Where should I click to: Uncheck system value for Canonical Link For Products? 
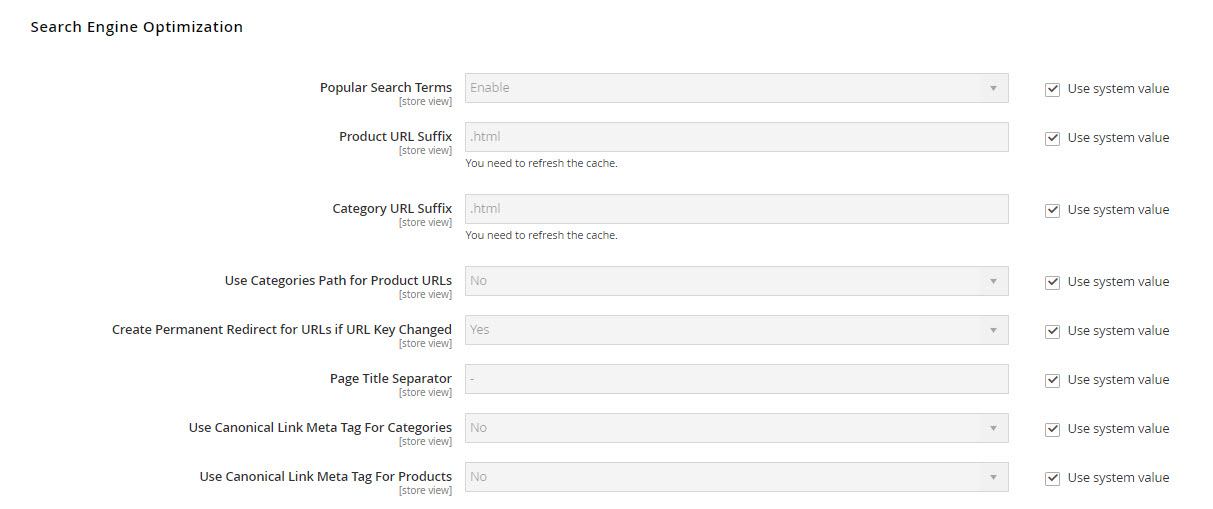(1052, 478)
